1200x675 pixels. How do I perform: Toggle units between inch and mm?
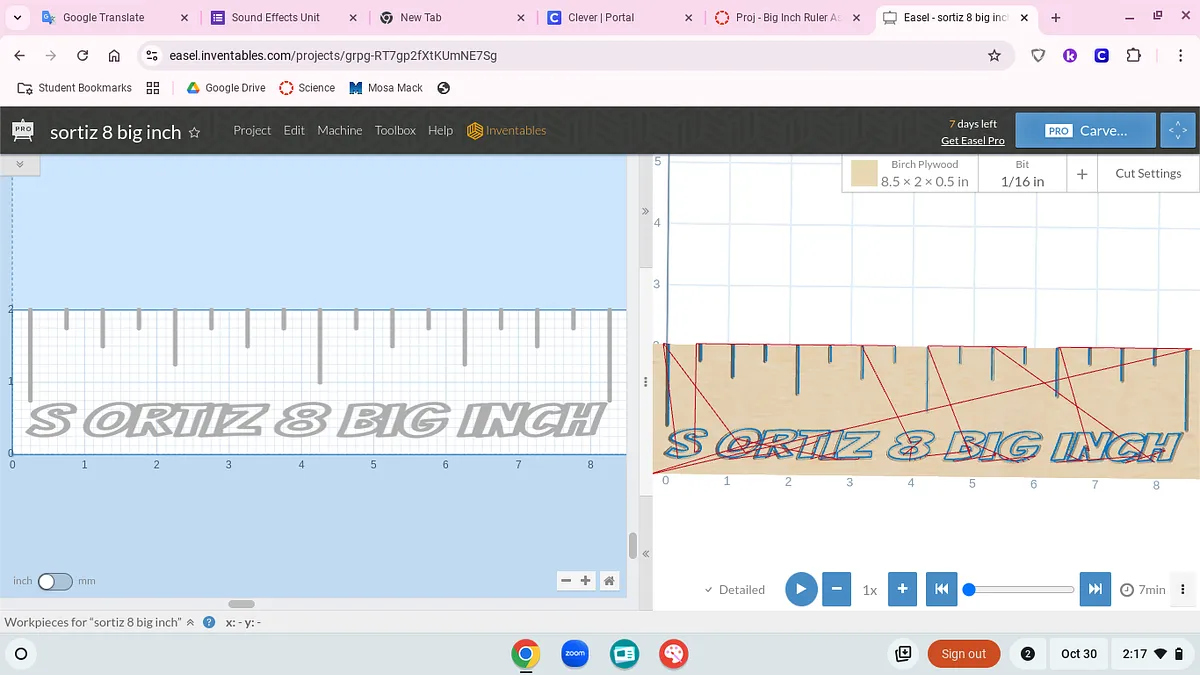55,581
